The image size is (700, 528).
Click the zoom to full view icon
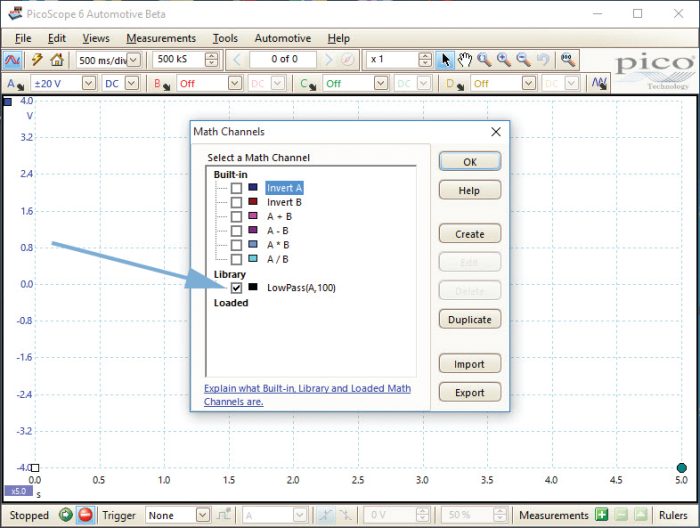tap(568, 59)
